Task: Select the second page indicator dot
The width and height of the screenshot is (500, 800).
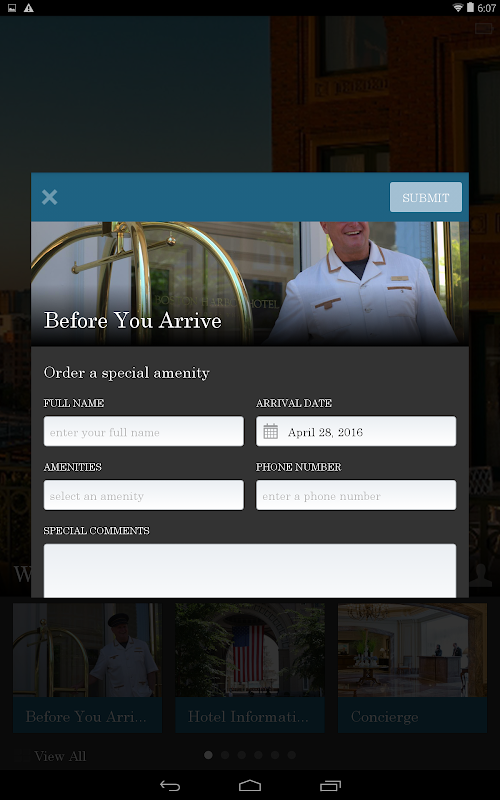Action: pos(225,755)
